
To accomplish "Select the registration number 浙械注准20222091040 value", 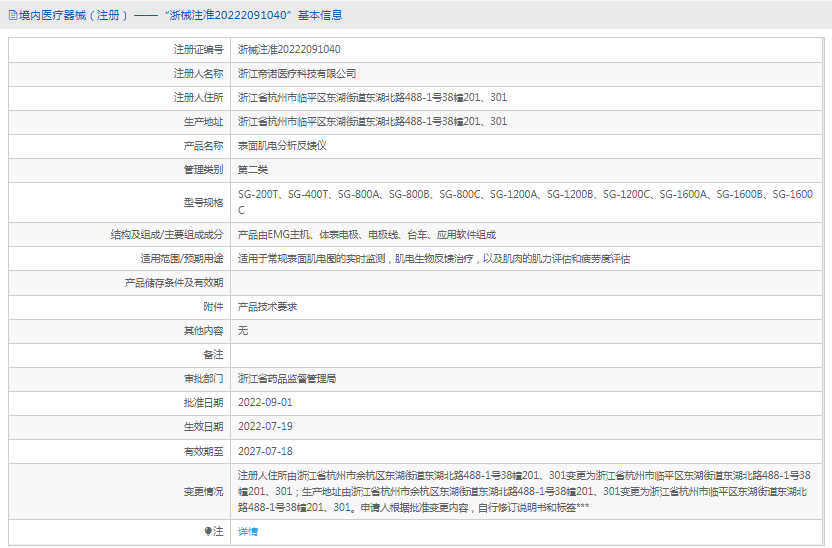I will tap(289, 49).
